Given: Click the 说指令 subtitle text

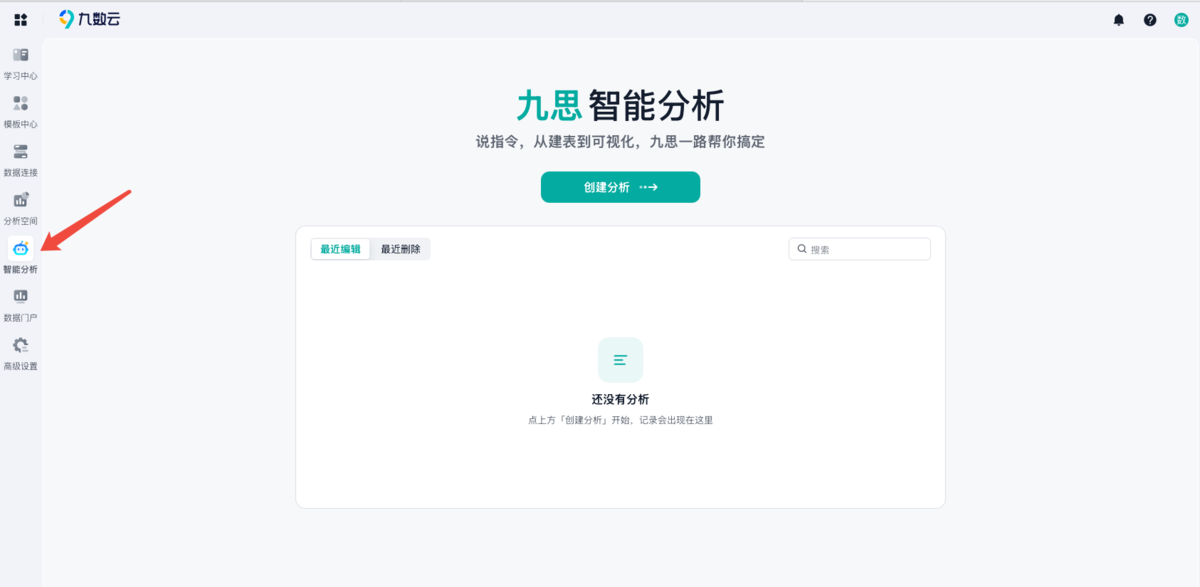Looking at the screenshot, I should pyautogui.click(x=620, y=142).
